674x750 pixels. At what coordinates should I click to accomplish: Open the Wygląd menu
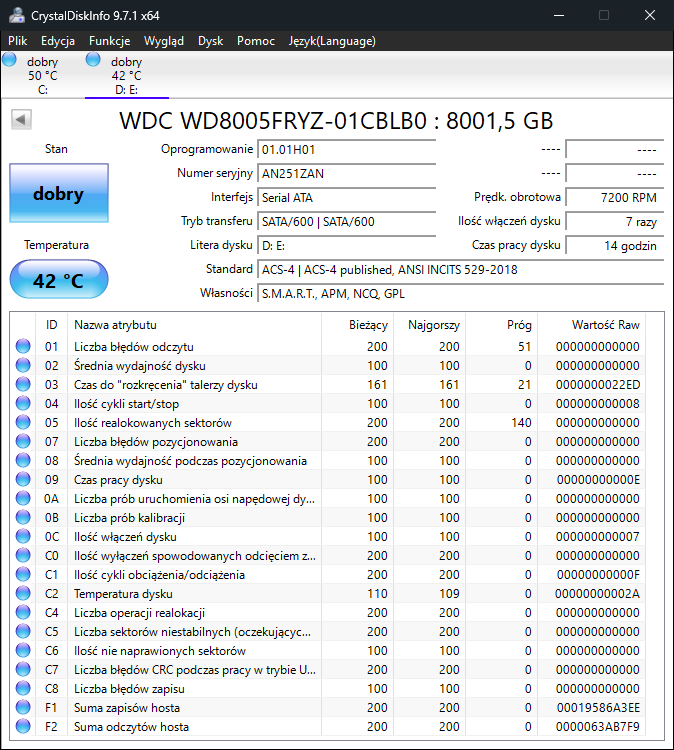[x=164, y=41]
